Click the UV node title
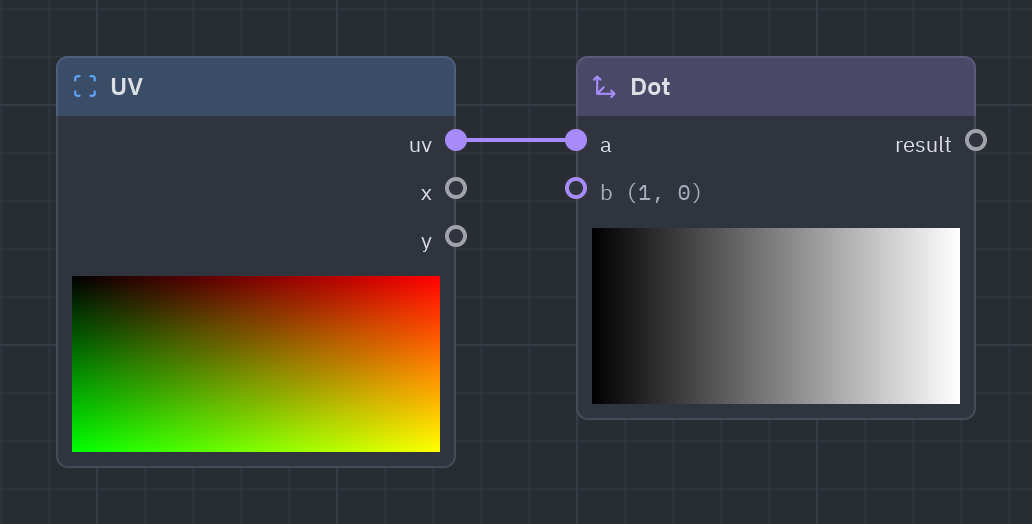The image size is (1032, 524). 126,87
